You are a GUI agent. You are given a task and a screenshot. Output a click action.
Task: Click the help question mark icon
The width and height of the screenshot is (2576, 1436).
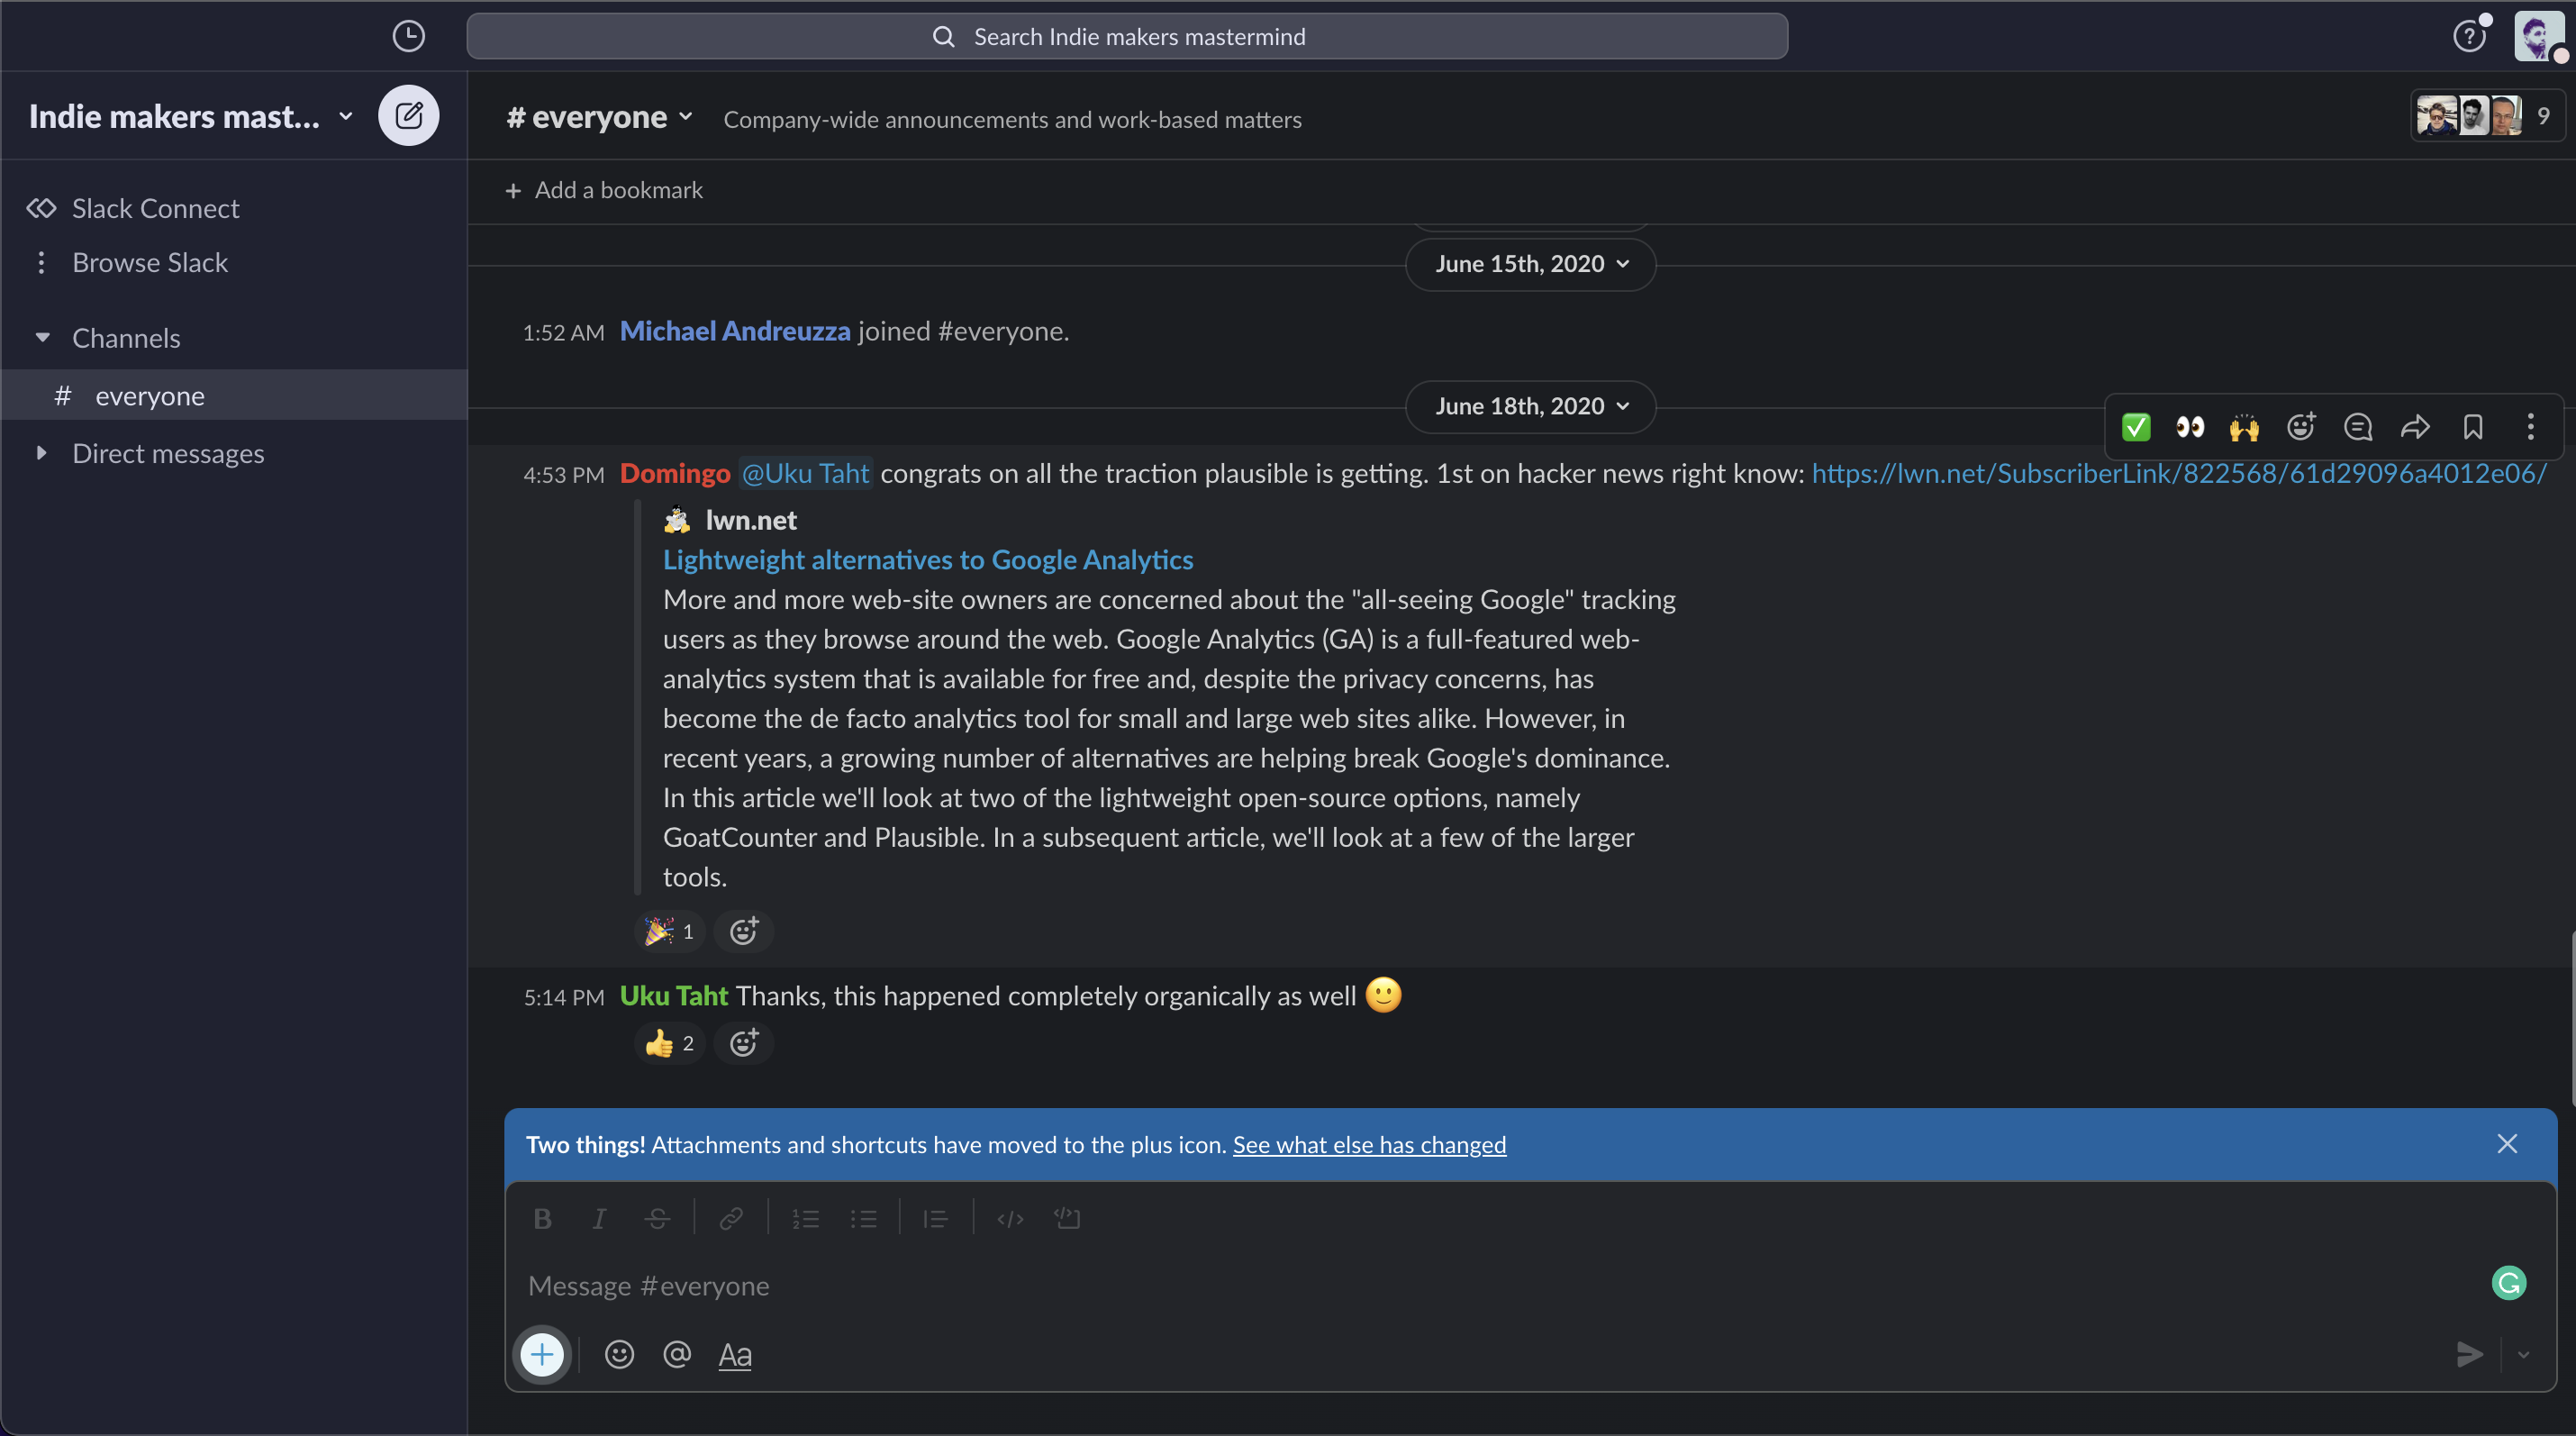(x=2468, y=37)
